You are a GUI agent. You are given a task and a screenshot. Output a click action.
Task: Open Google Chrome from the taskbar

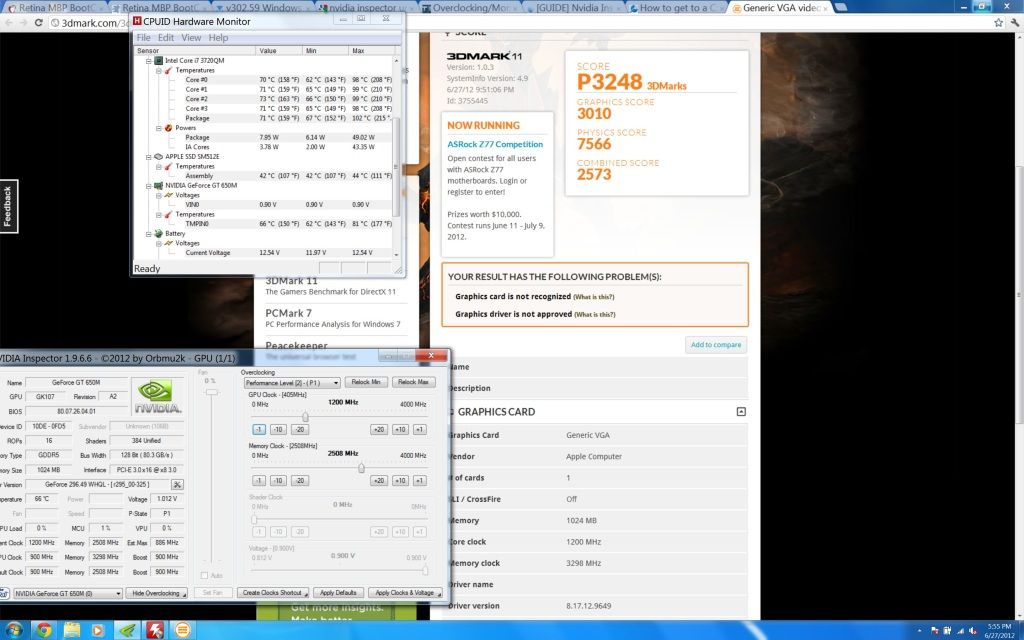[x=44, y=630]
